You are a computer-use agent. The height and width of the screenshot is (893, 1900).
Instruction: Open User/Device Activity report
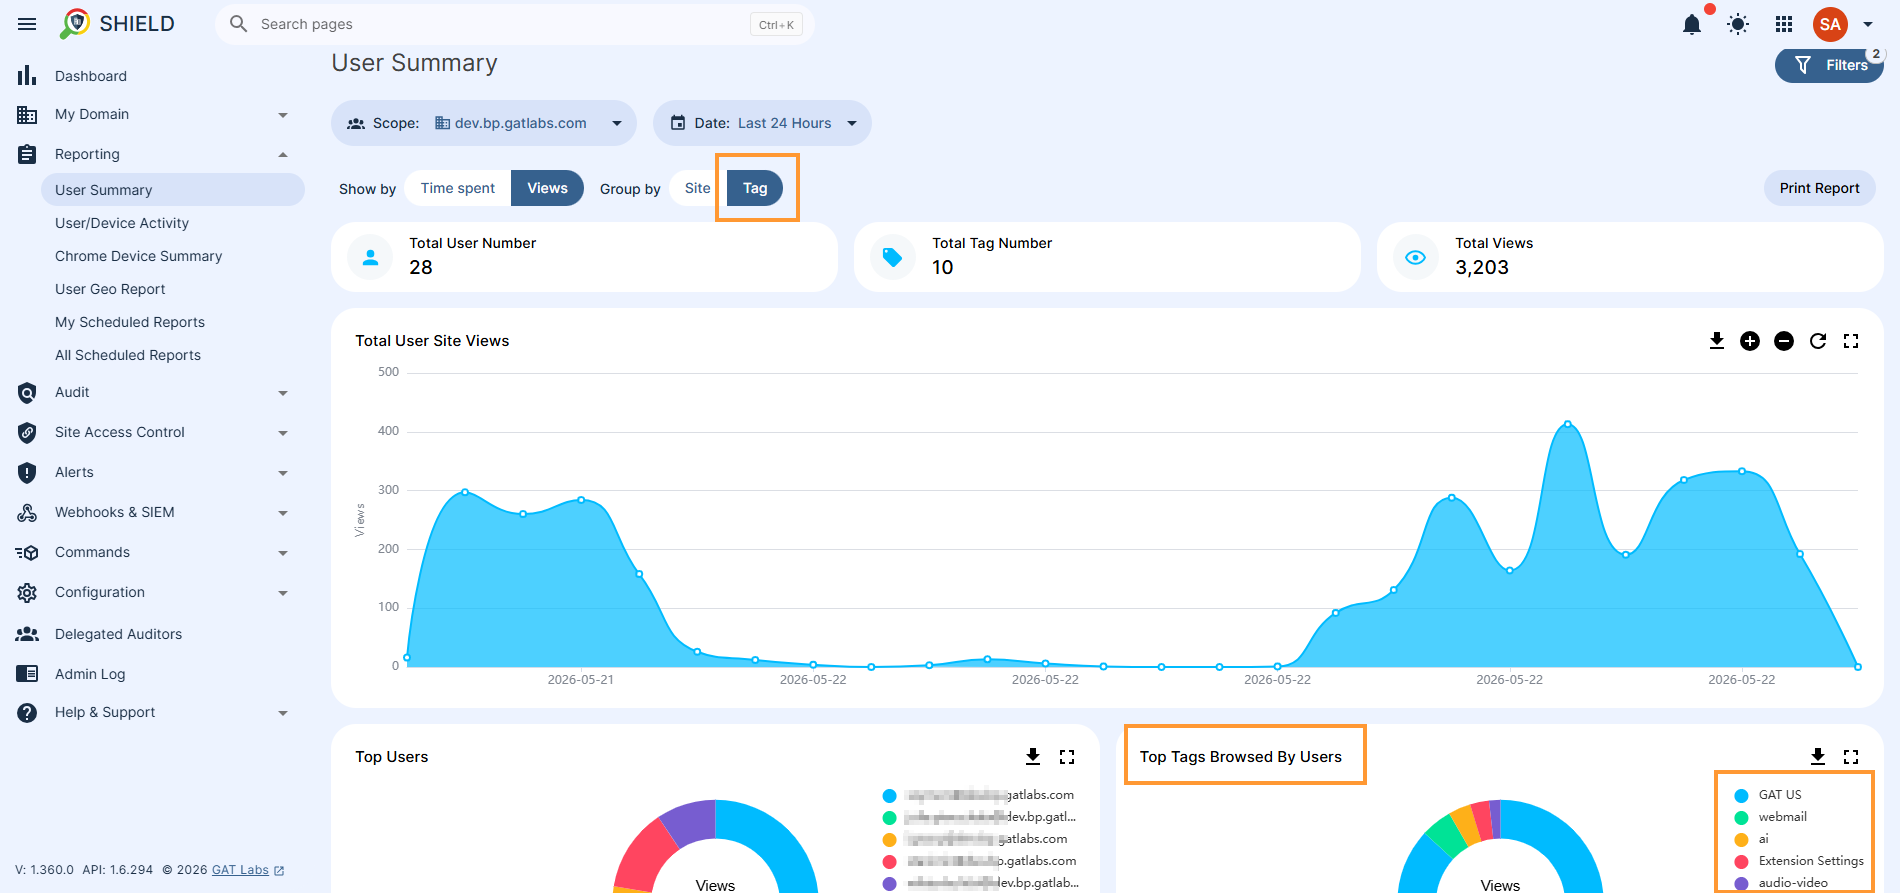122,223
